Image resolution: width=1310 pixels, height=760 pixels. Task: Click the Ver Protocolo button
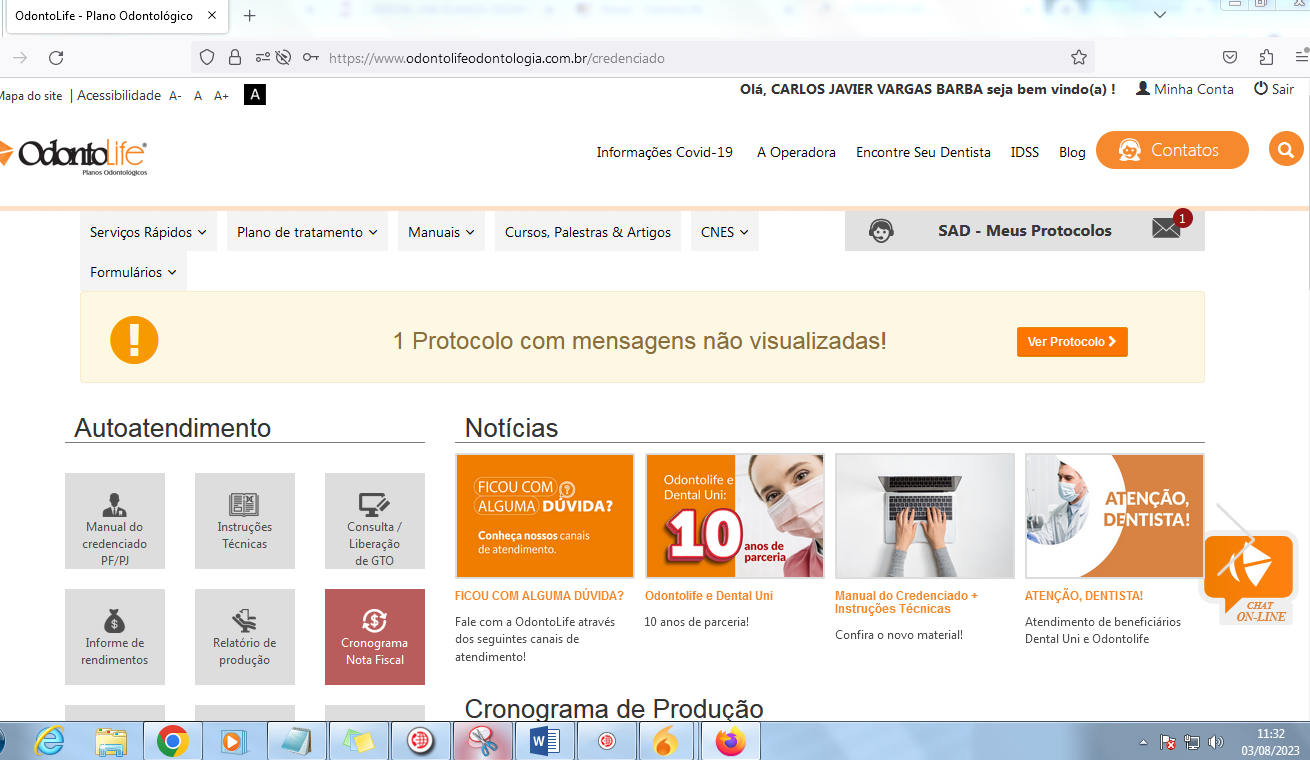click(x=1072, y=342)
